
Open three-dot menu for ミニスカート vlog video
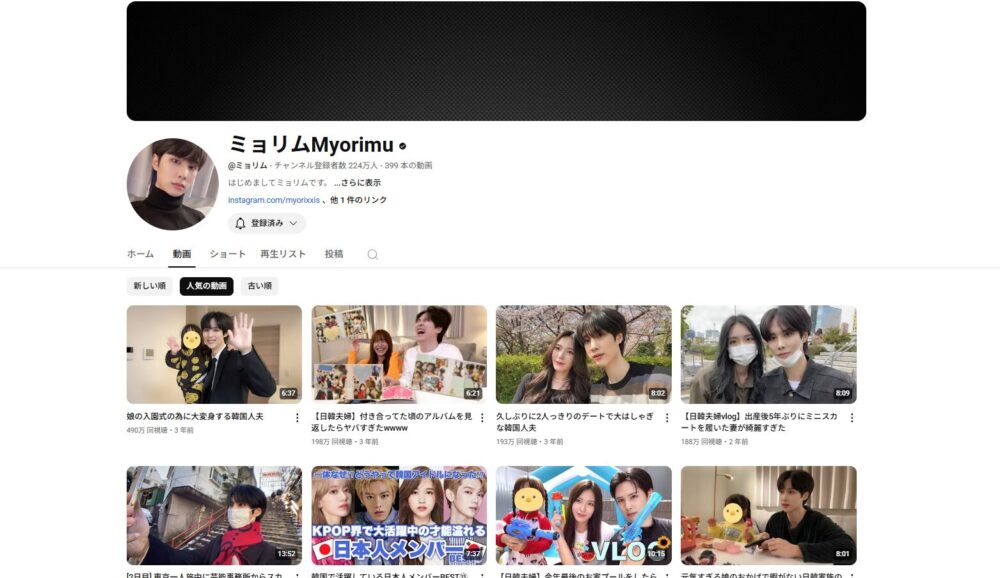[x=851, y=418]
